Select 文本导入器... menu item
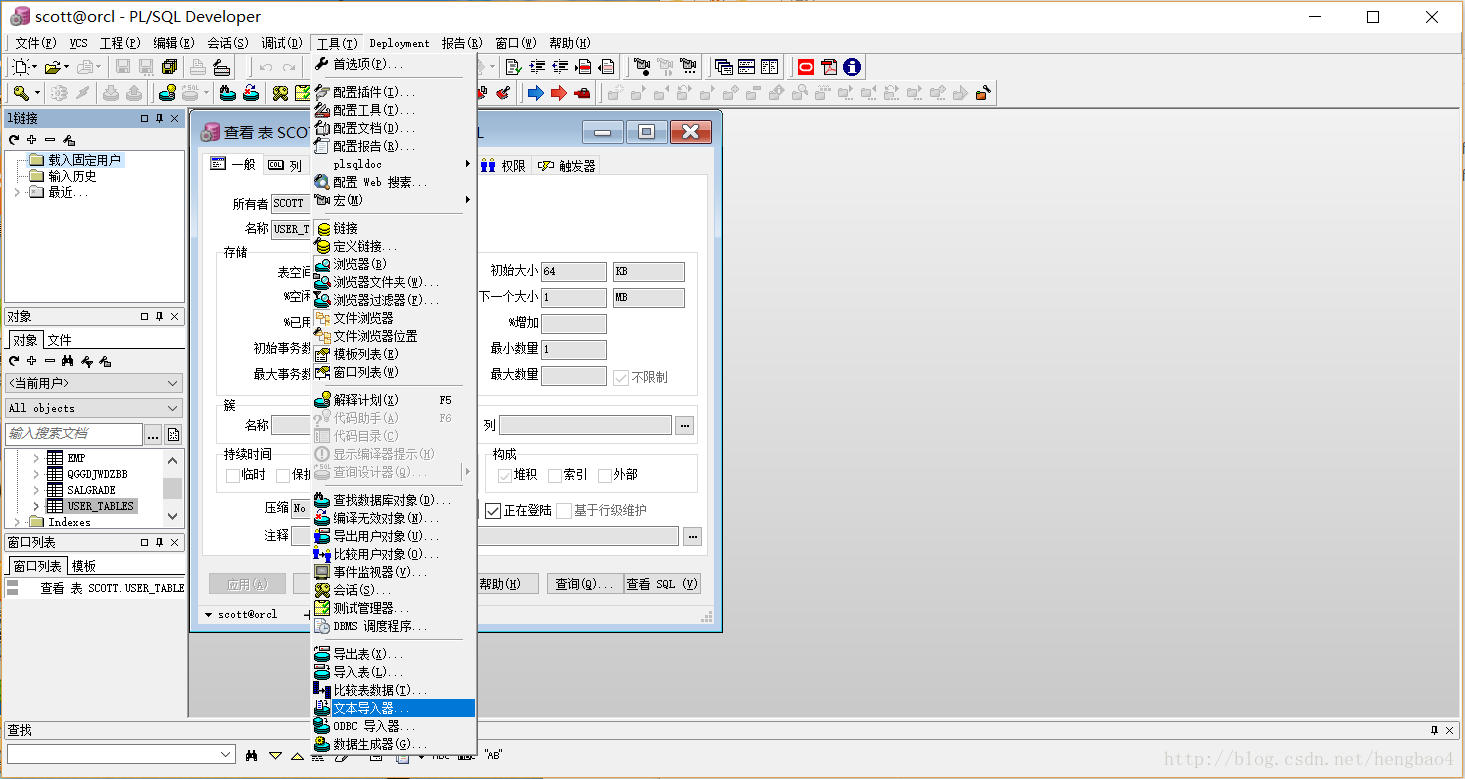This screenshot has height=779, width=1465. 394,708
